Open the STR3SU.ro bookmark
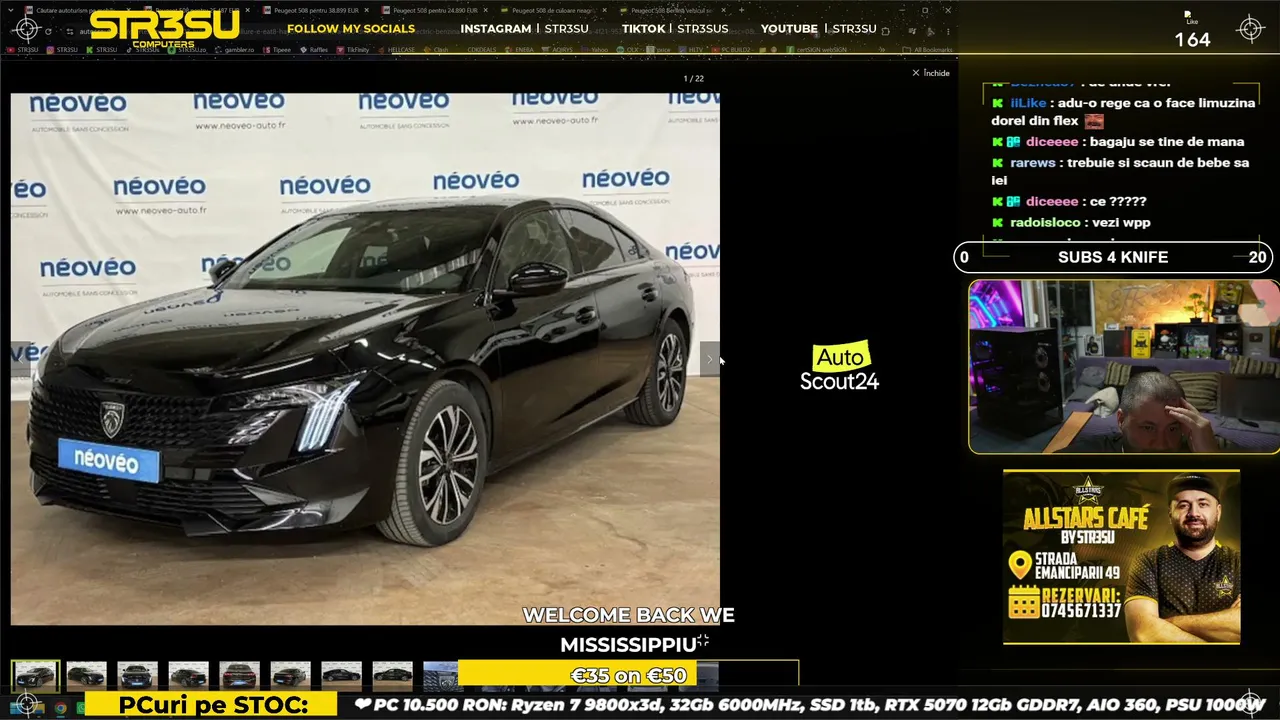This screenshot has height=720, width=1280. point(187,49)
